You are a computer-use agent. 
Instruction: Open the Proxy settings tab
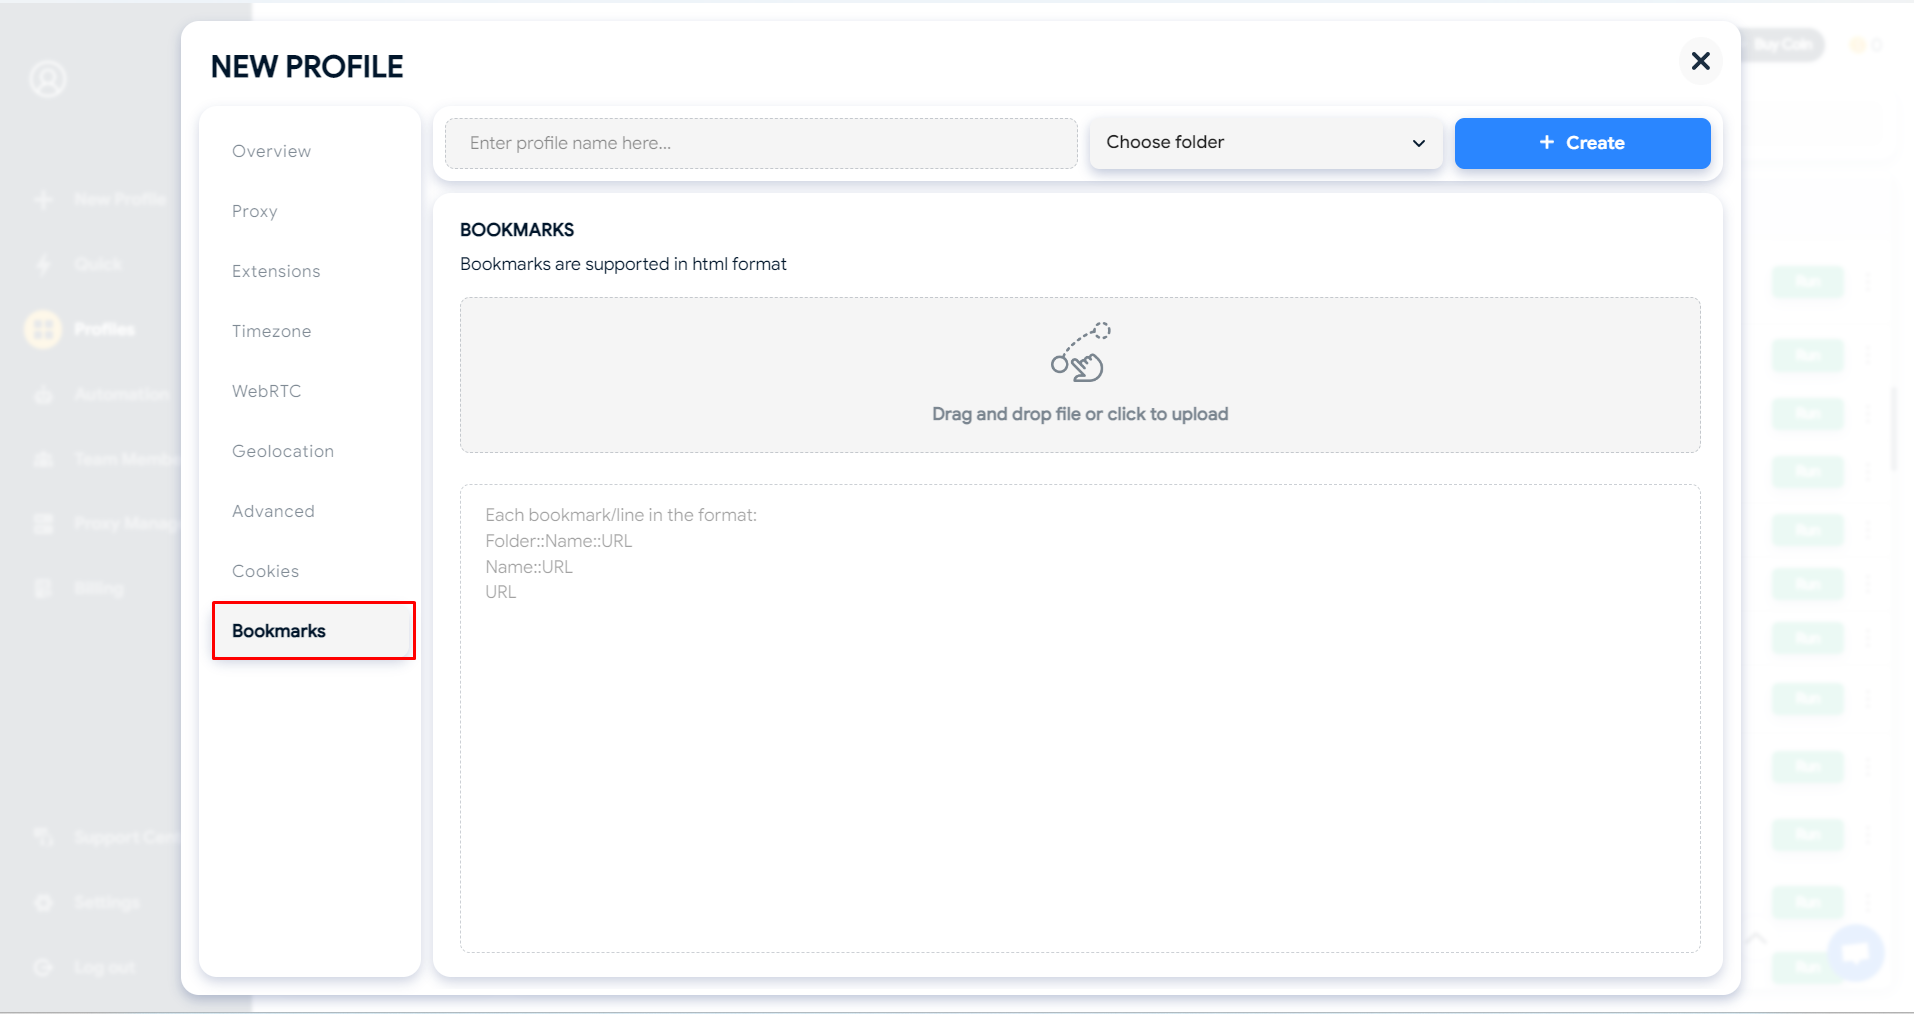pyautogui.click(x=255, y=211)
